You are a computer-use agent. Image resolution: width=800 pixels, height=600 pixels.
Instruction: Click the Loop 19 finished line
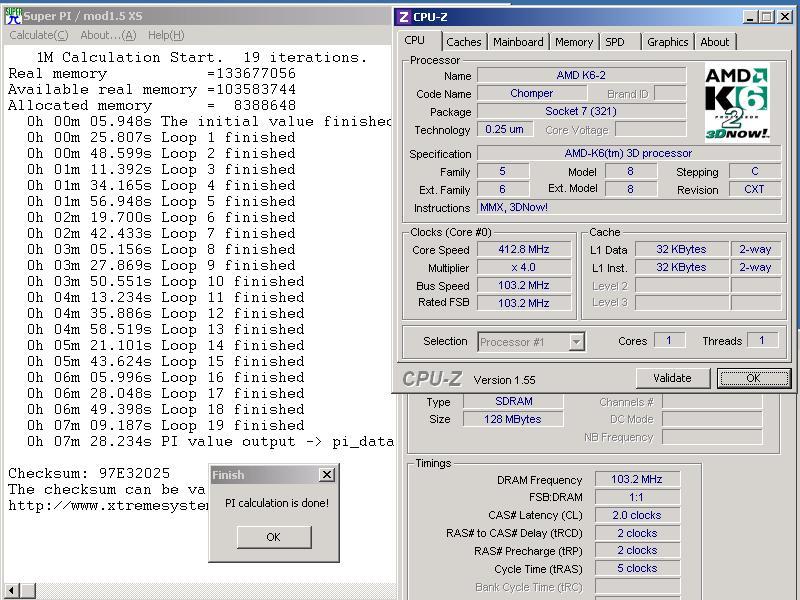(x=166, y=426)
